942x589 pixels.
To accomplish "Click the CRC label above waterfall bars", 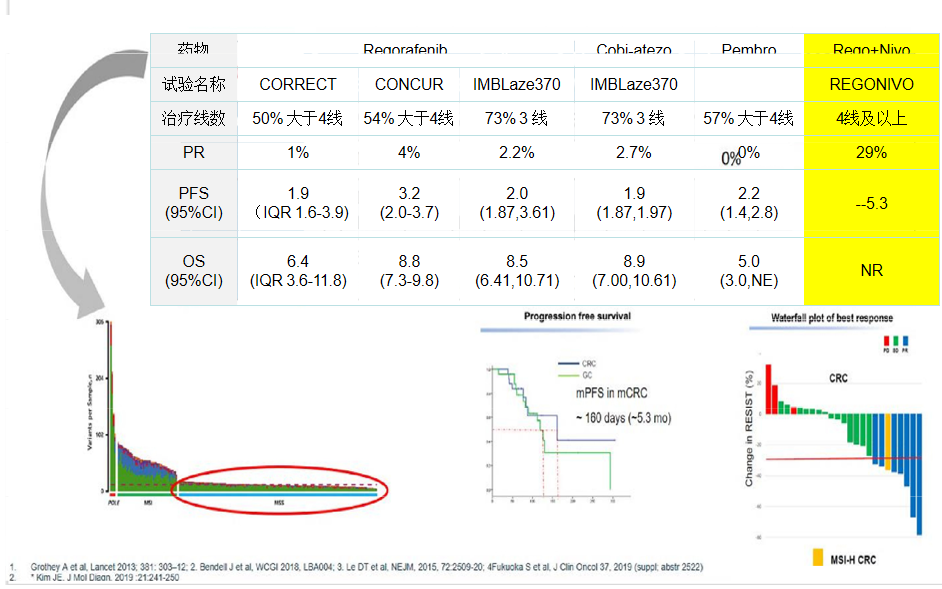I will coord(838,378).
